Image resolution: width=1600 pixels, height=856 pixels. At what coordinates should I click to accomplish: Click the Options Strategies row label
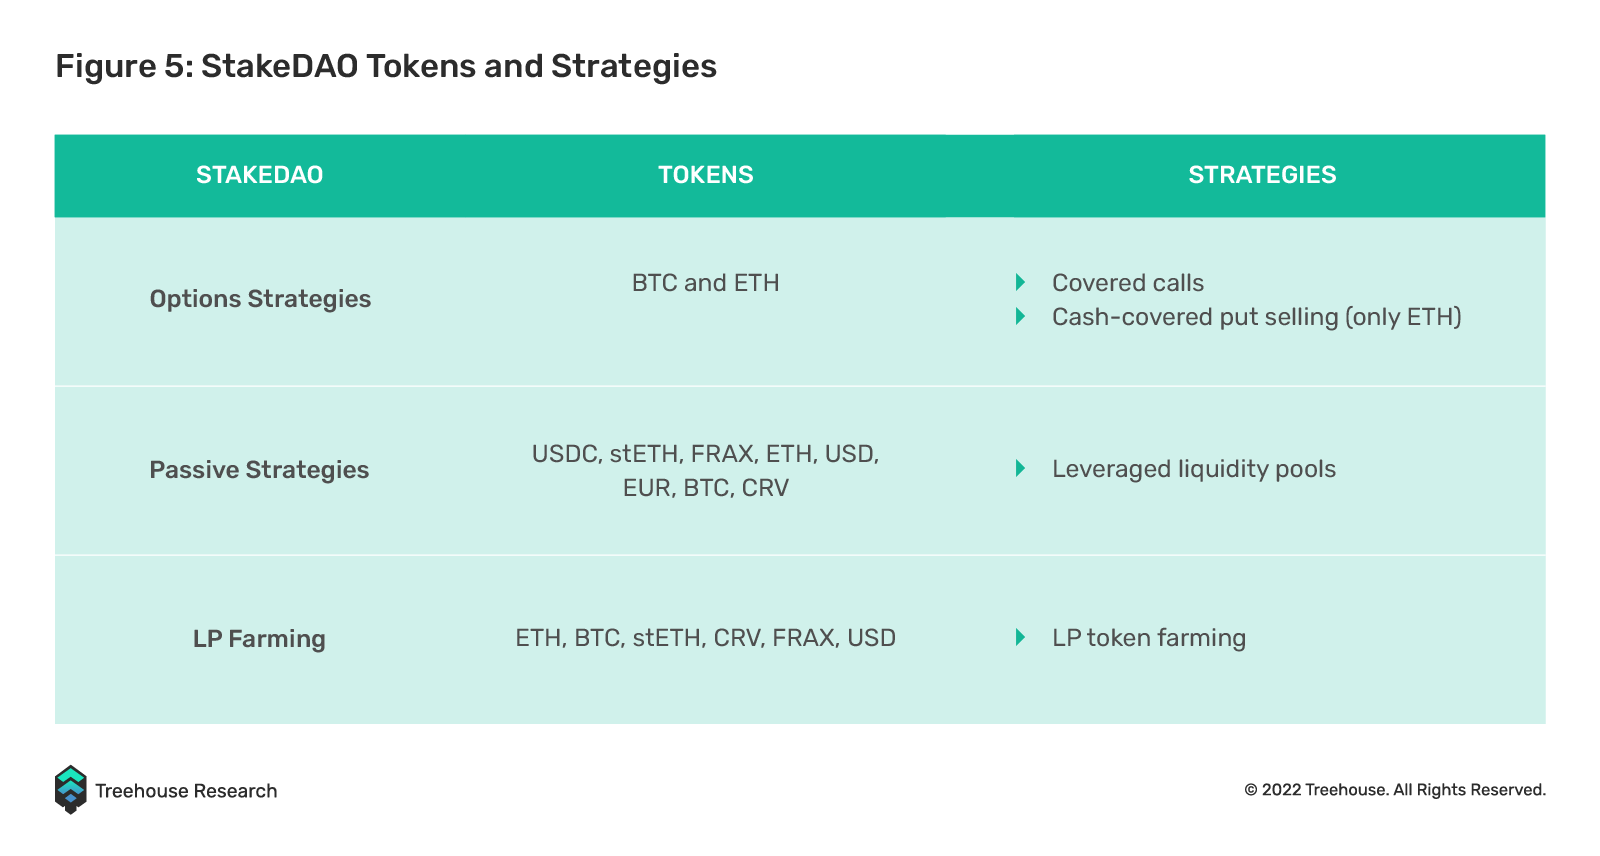pos(260,299)
